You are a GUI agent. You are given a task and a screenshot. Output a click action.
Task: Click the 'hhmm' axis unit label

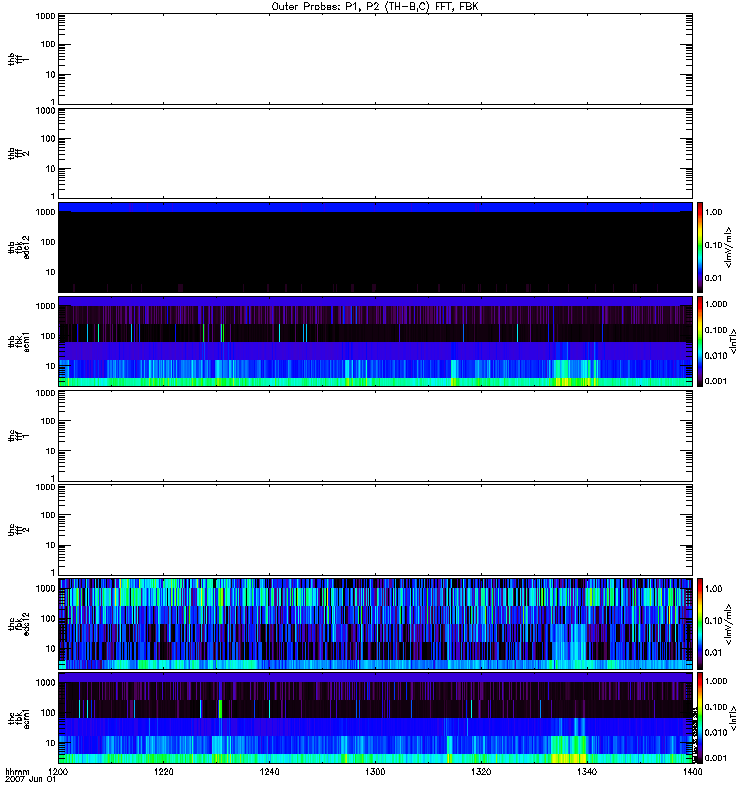point(17,771)
